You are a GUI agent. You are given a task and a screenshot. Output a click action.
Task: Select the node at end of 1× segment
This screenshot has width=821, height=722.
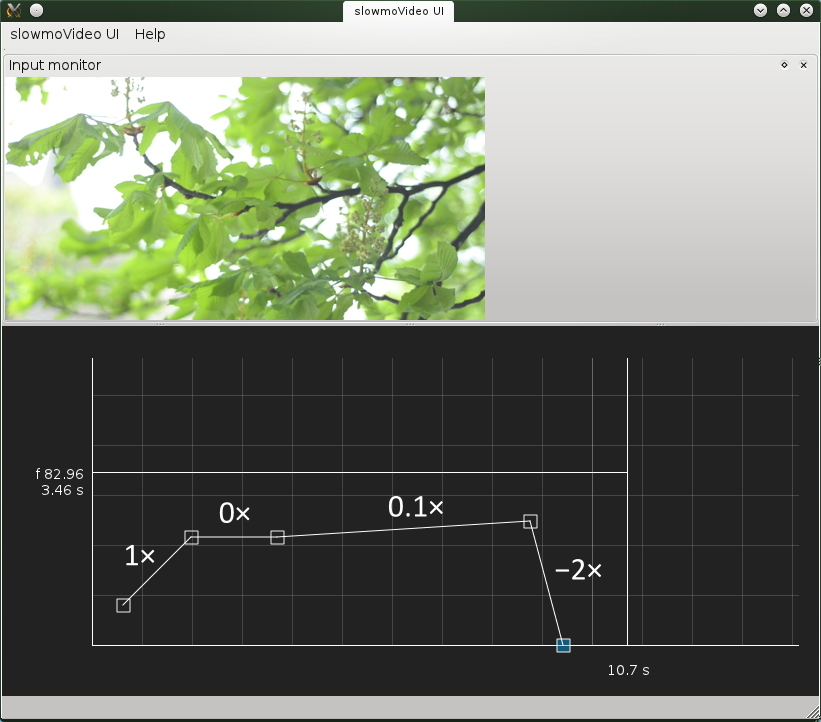click(x=191, y=538)
